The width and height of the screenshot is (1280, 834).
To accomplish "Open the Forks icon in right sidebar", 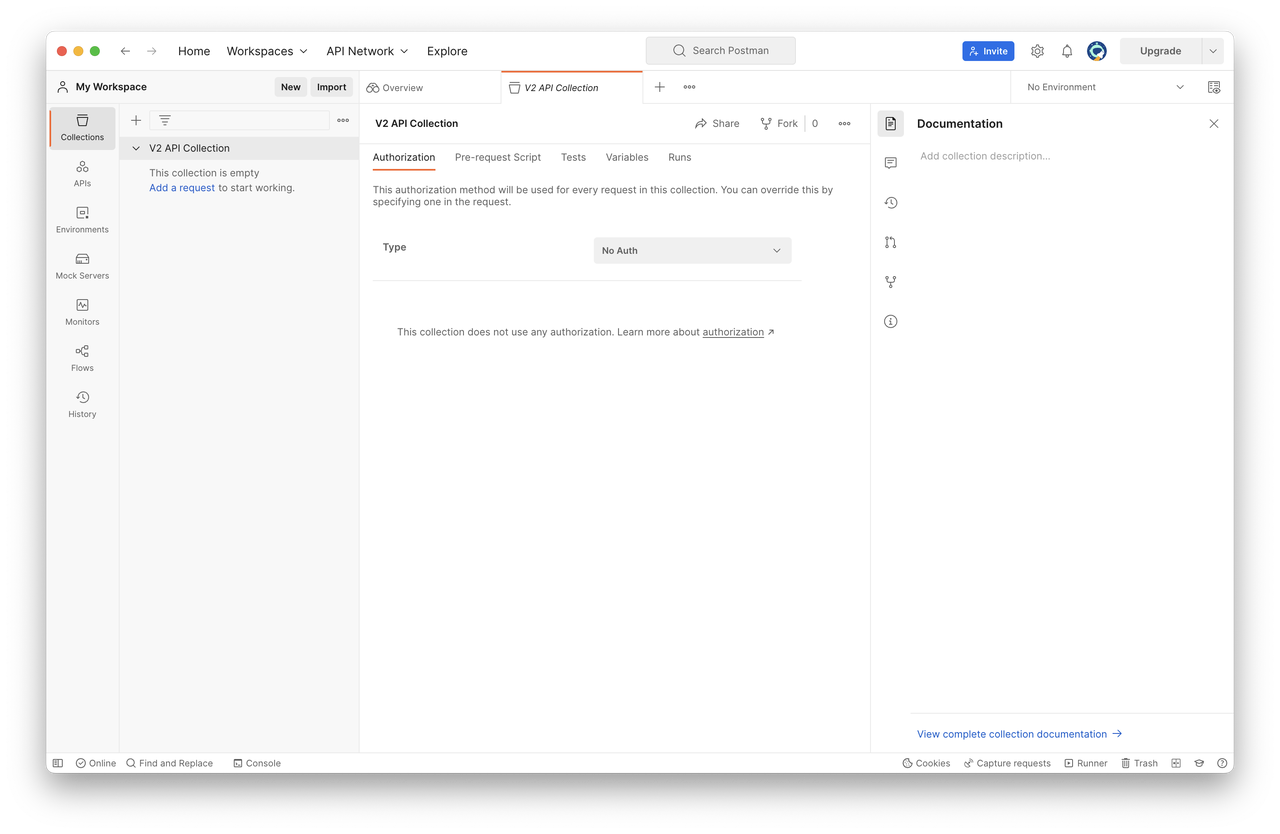I will click(890, 282).
